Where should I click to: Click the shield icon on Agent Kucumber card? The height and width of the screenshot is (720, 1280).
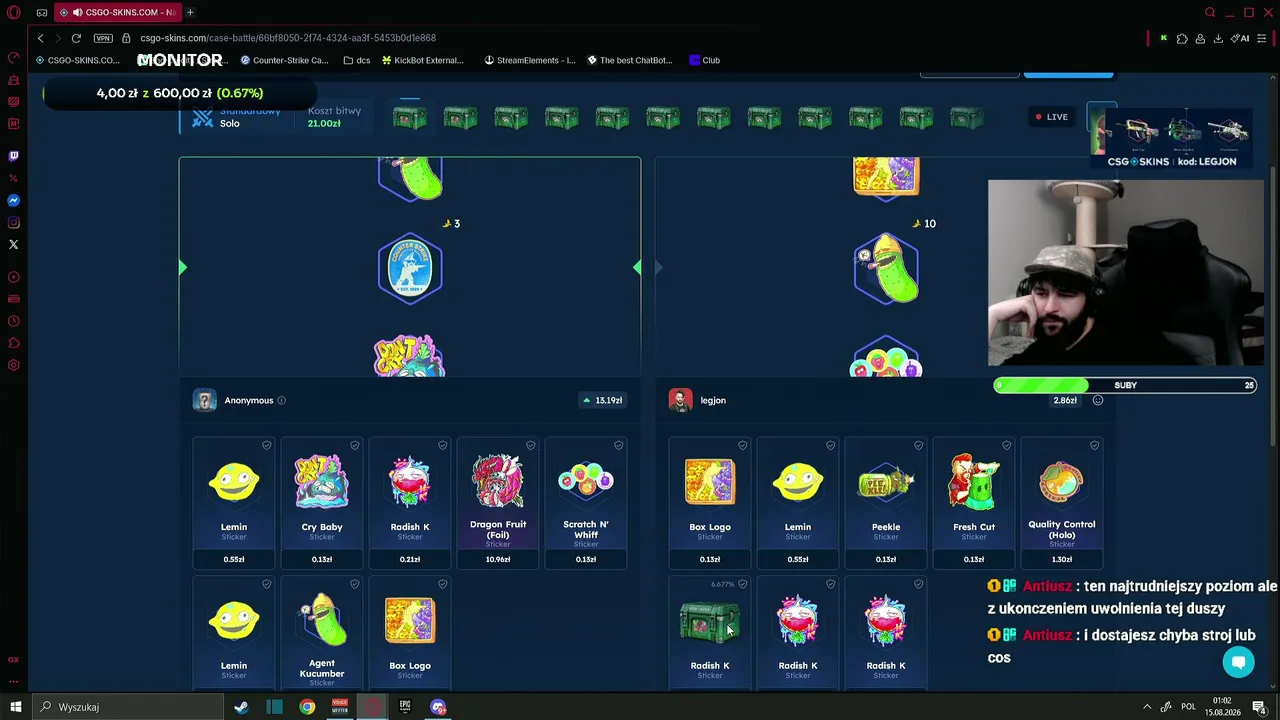click(x=354, y=584)
